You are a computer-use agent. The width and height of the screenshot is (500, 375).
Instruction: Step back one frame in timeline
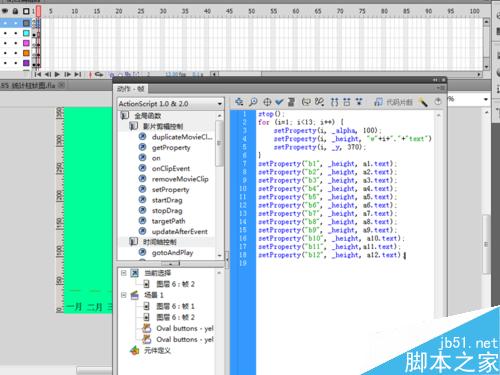tap(48, 74)
